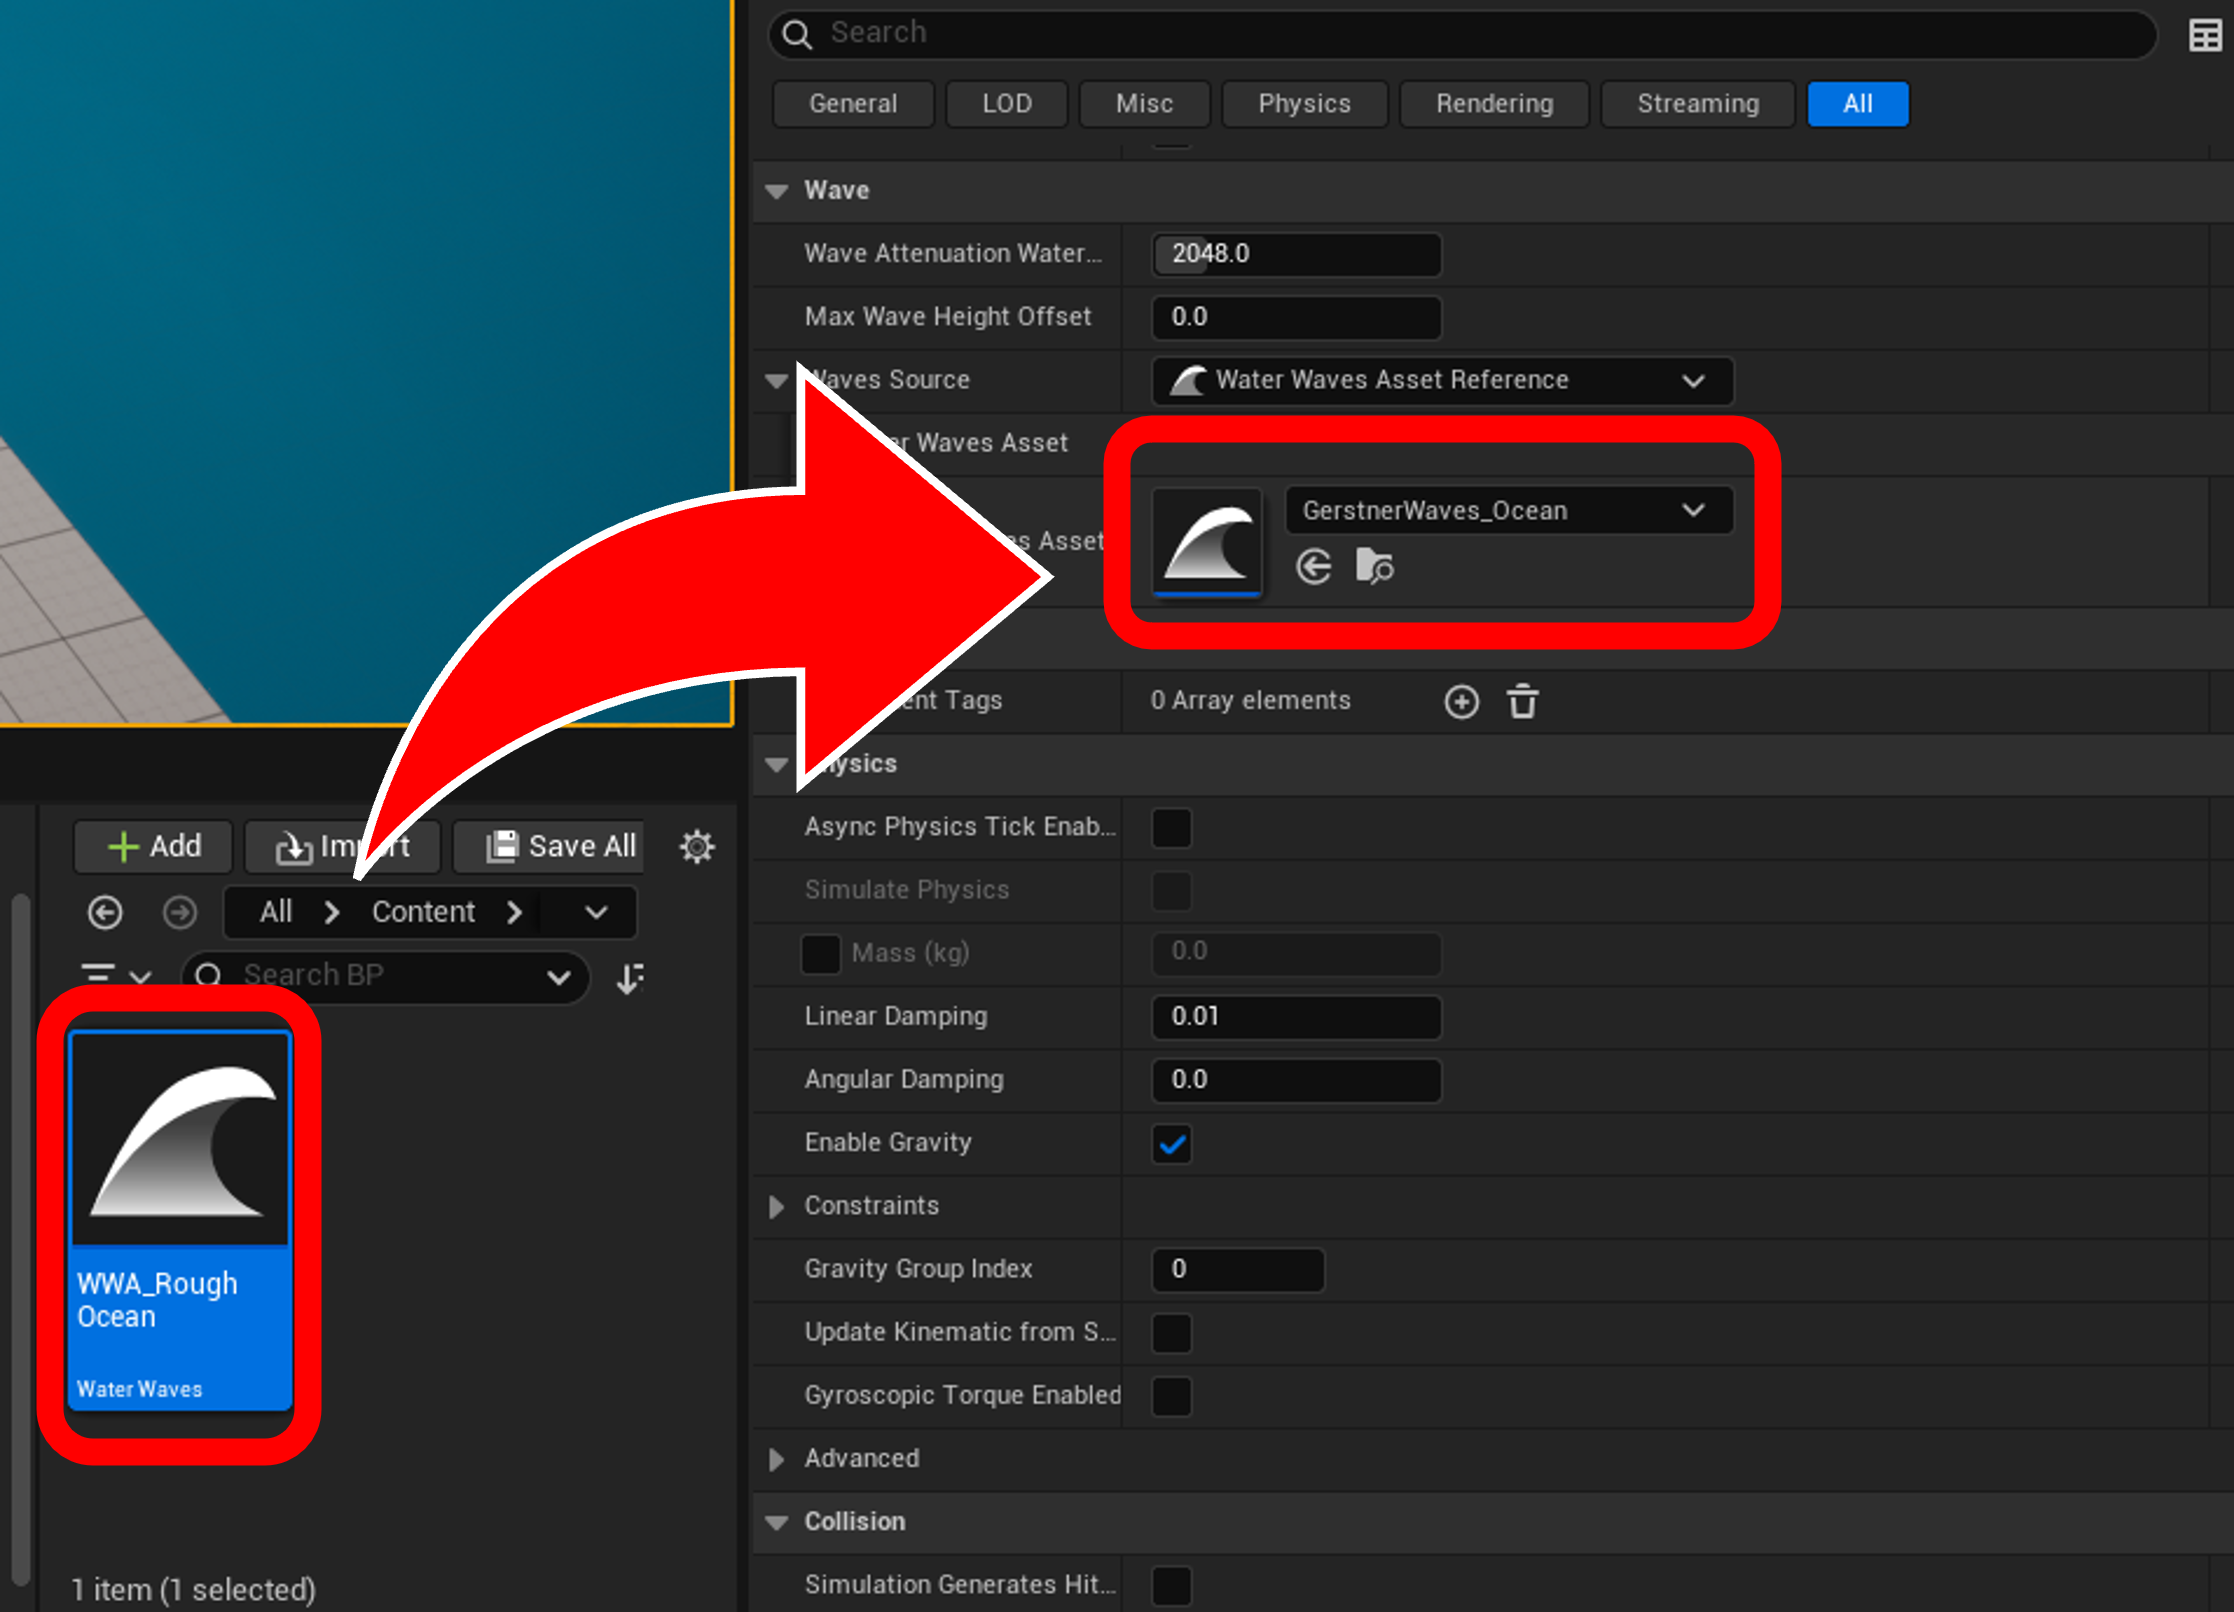
Task: Expand the Advanced physics row
Action: point(776,1460)
